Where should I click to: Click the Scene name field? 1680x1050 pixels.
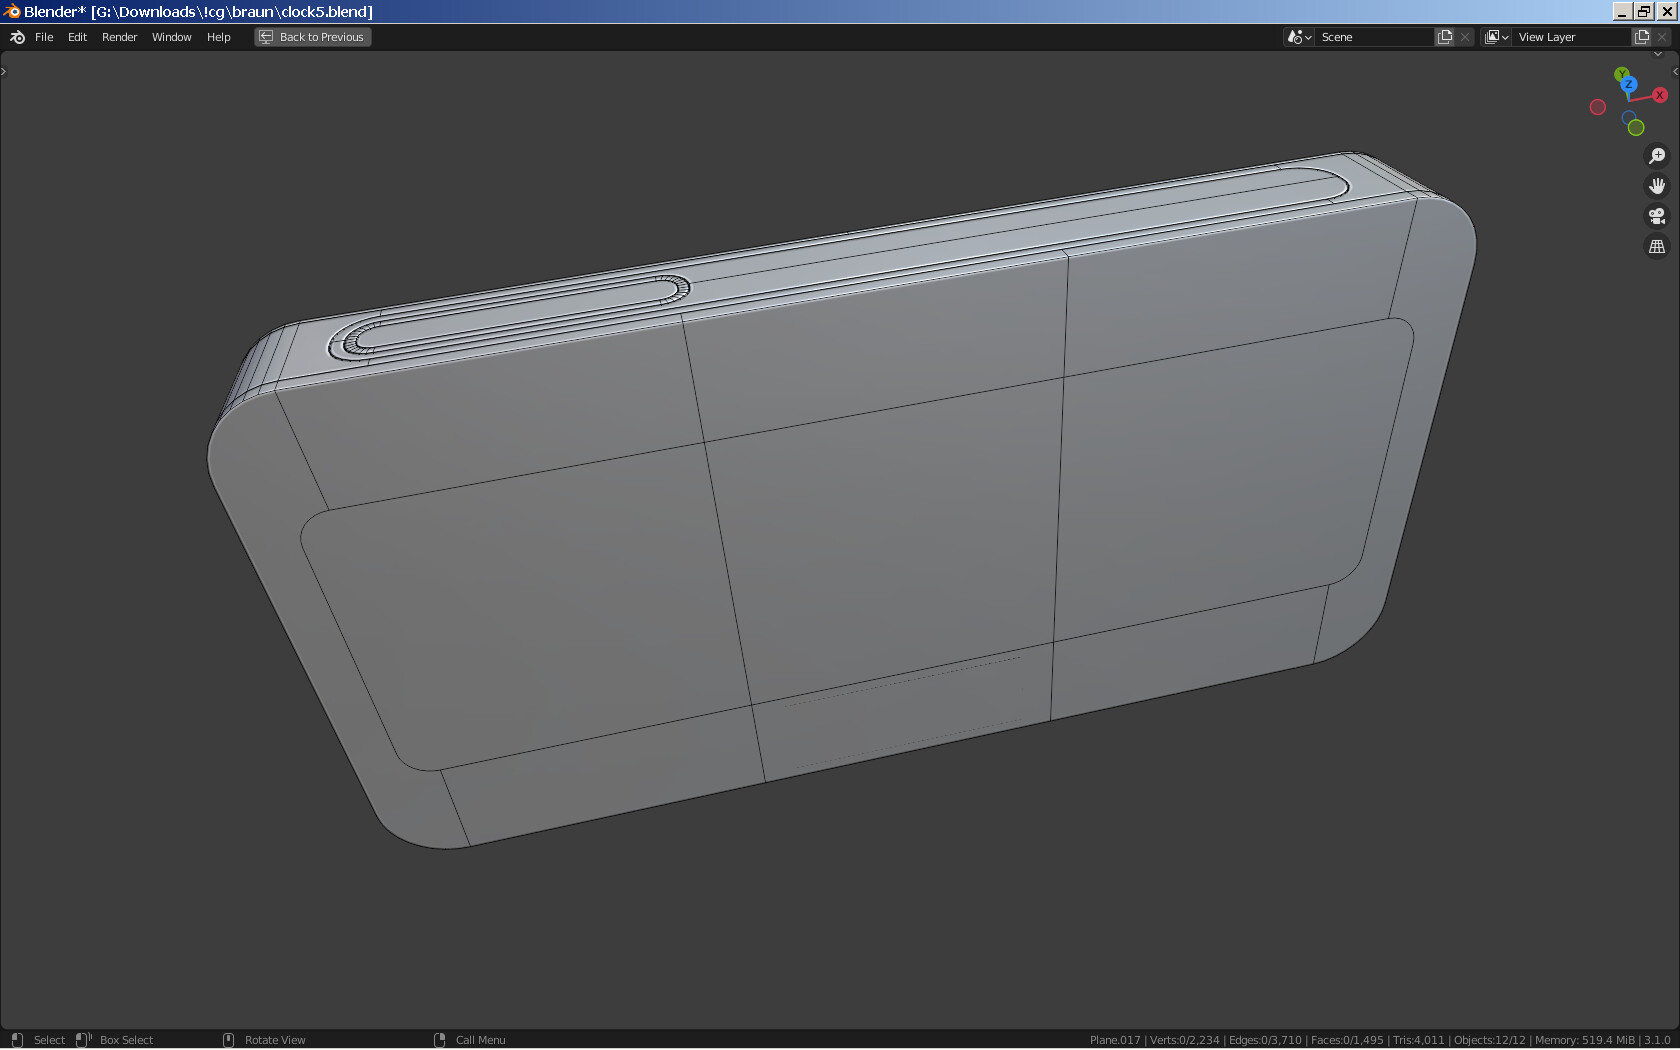coord(1374,37)
